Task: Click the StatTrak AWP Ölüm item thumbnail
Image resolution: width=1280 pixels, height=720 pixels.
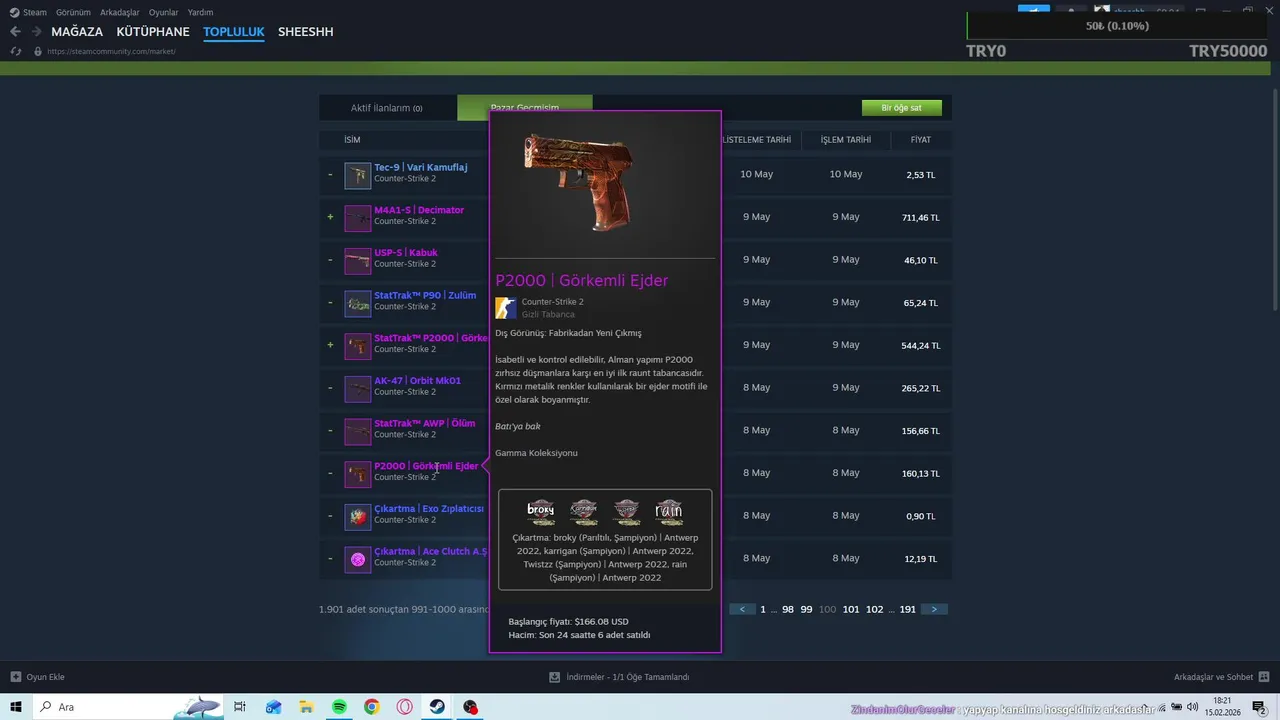Action: coord(357,431)
